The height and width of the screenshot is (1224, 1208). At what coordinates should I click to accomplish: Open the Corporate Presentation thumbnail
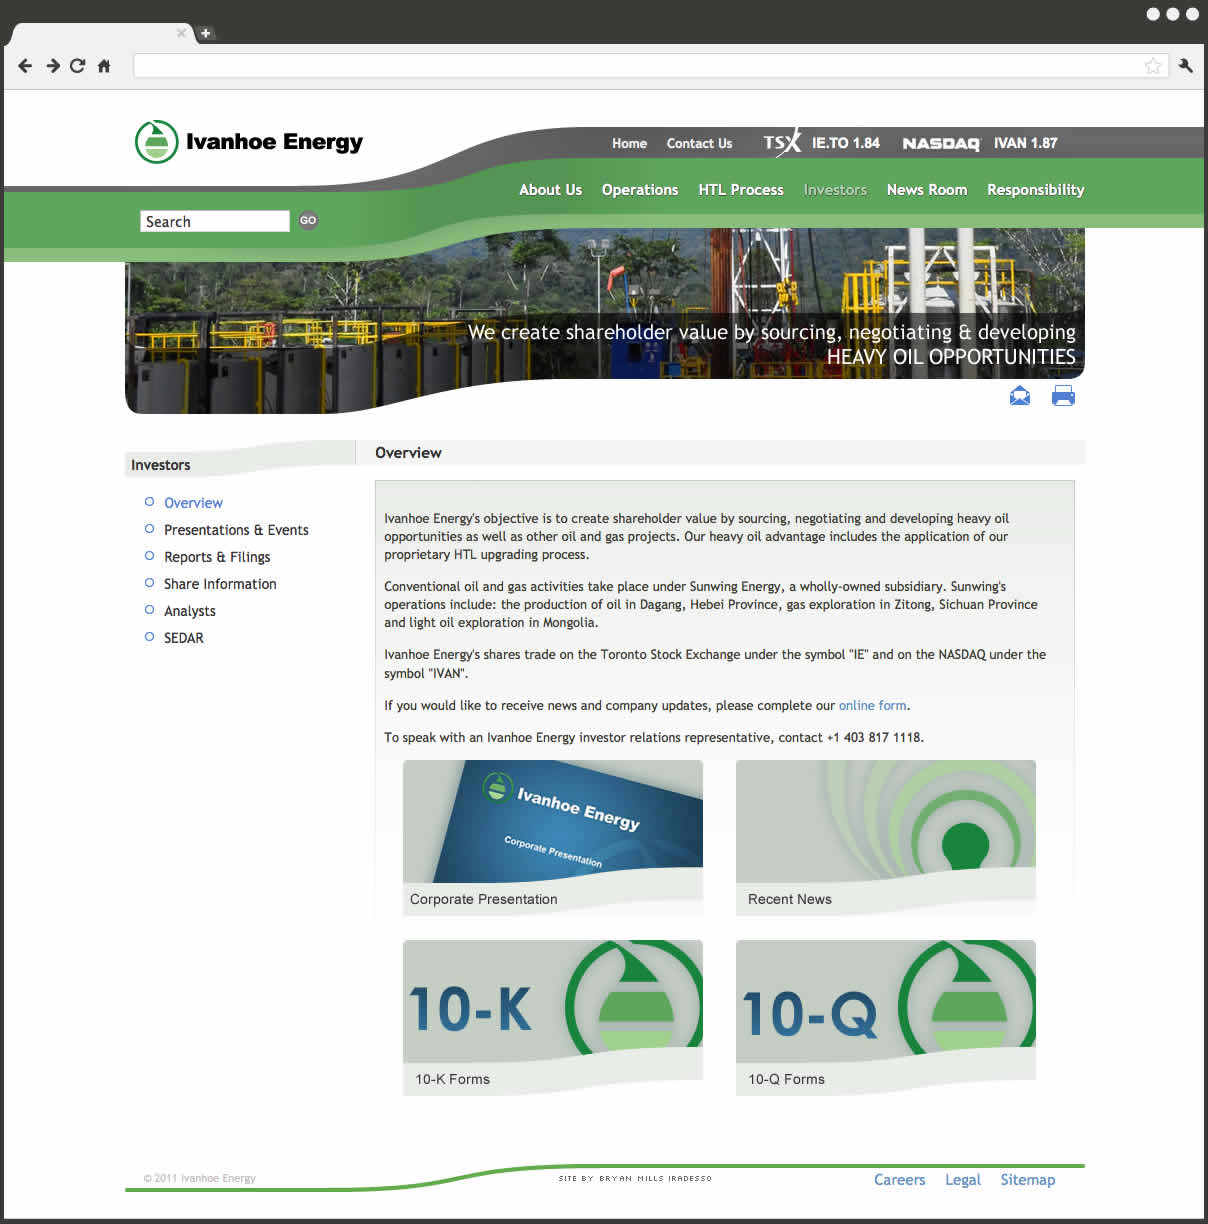(552, 835)
